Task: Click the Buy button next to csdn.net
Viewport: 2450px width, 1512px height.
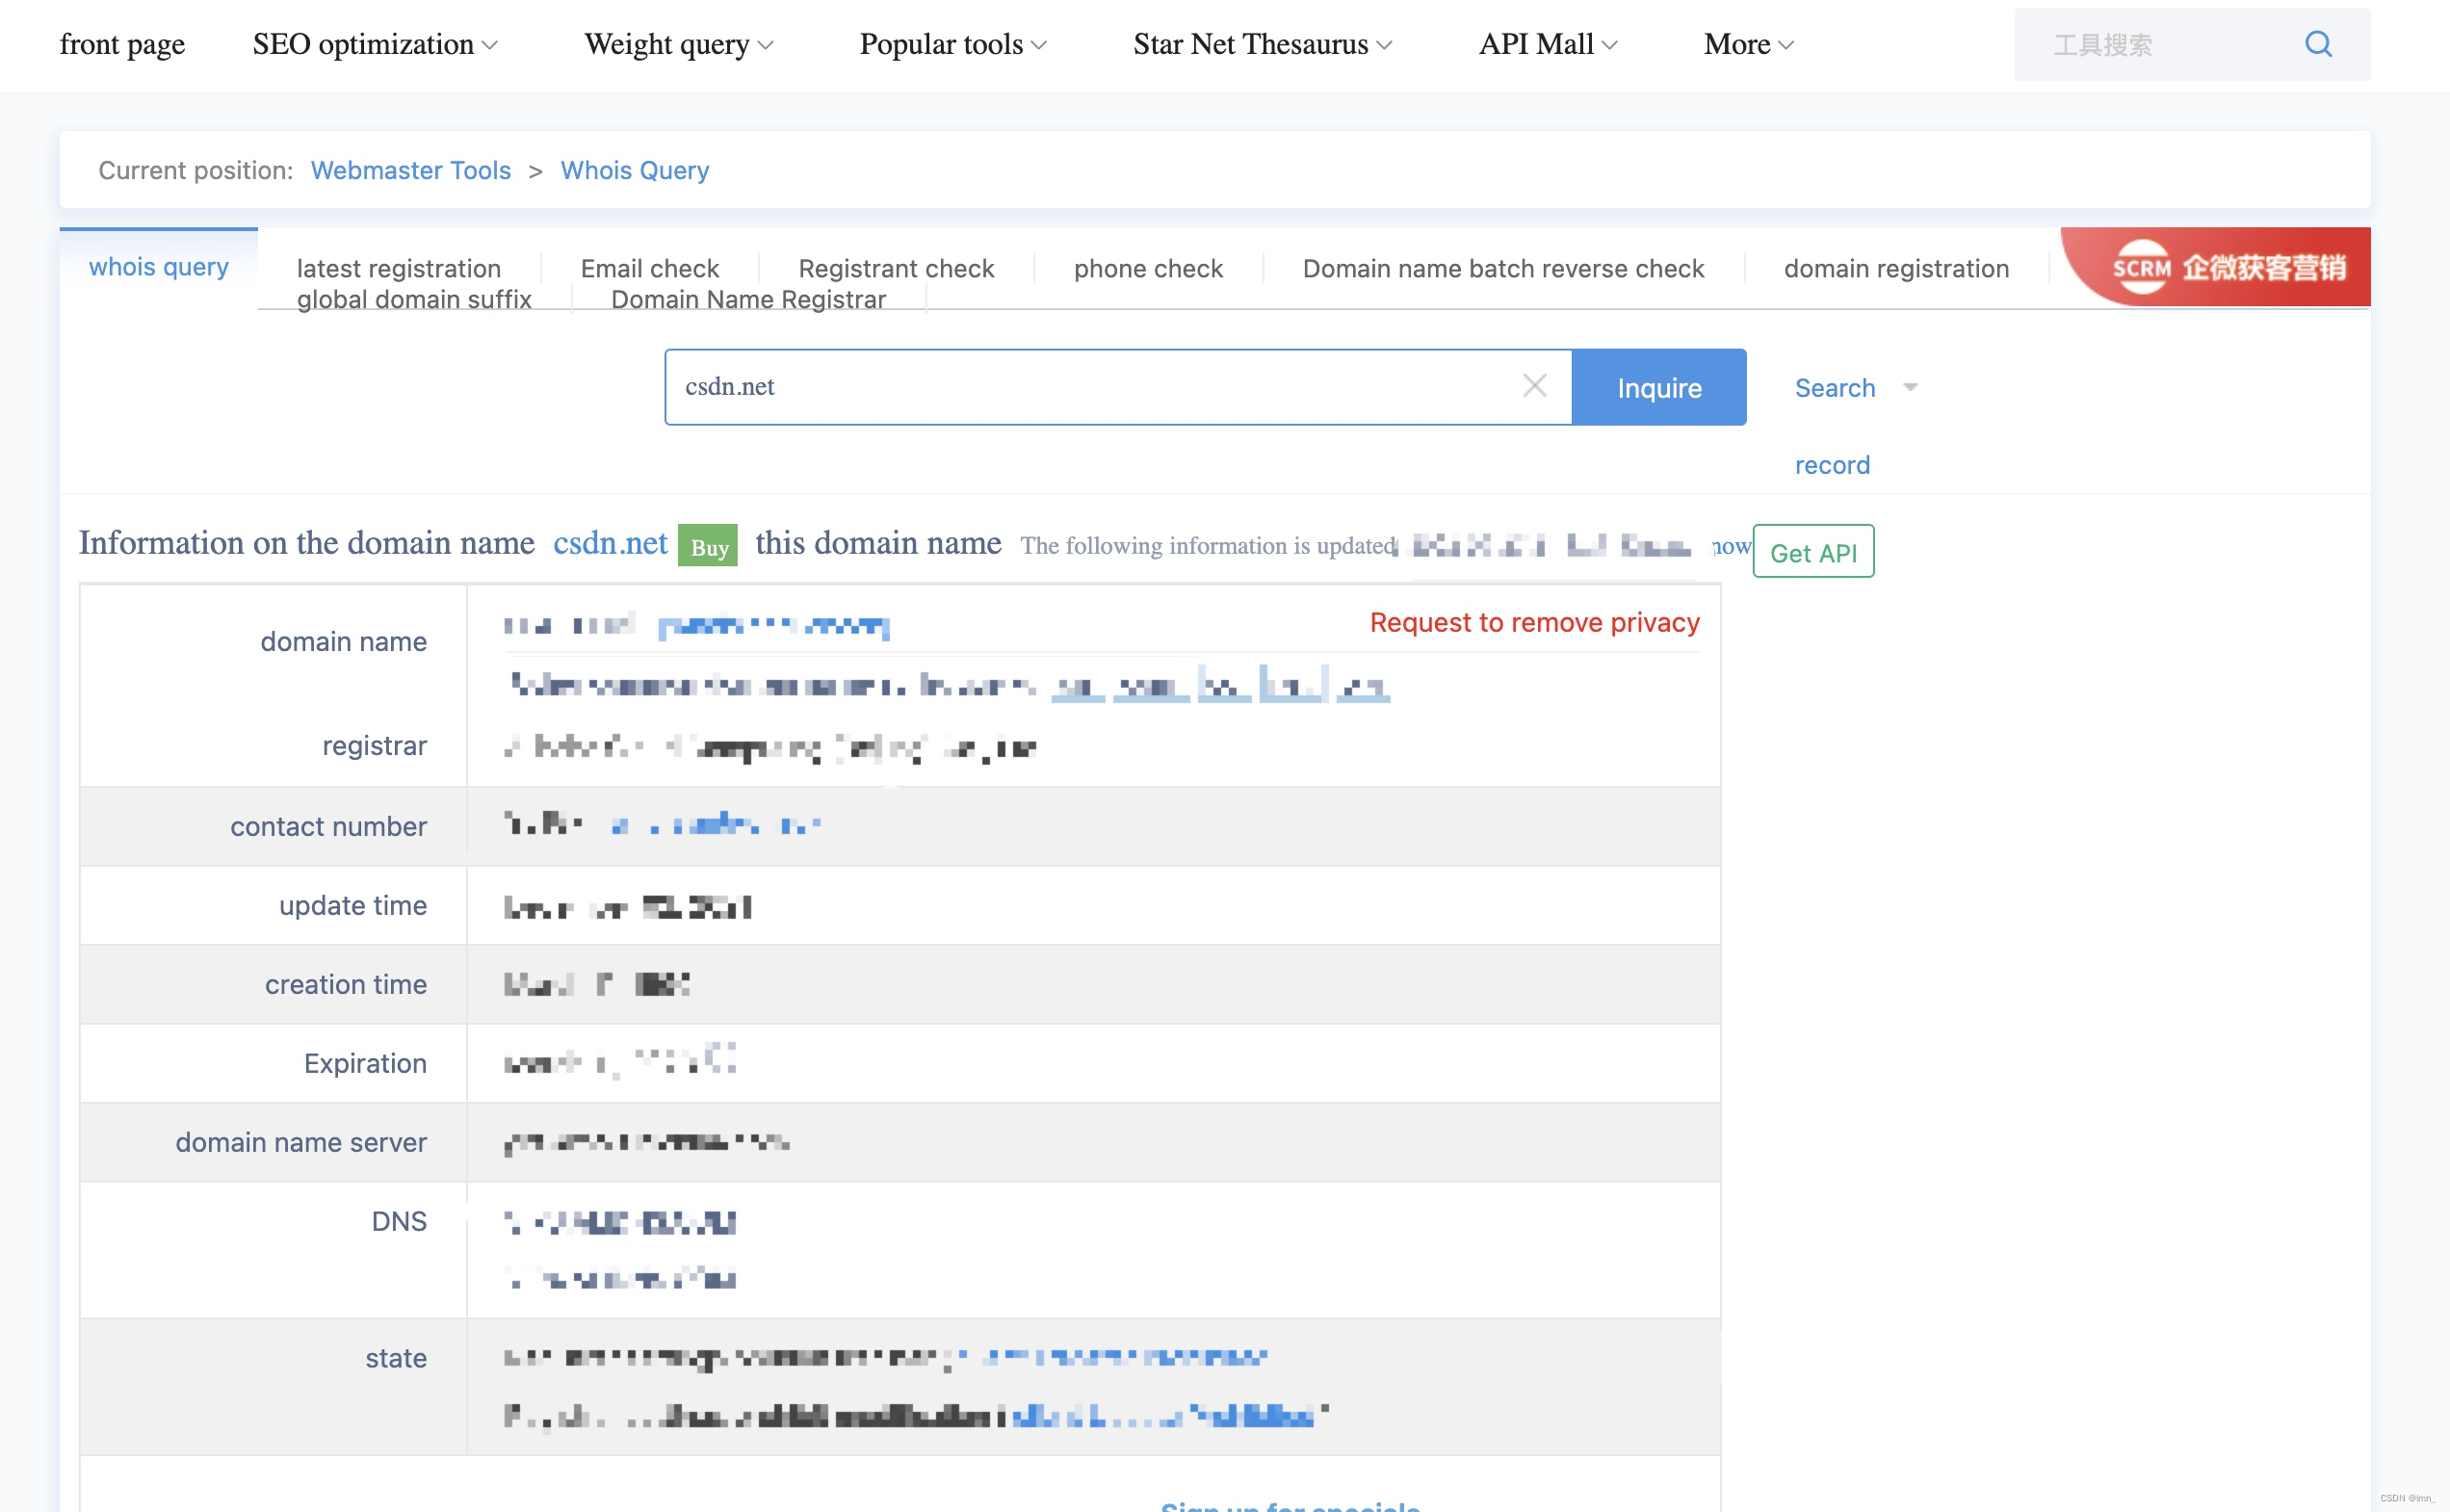Action: click(x=707, y=547)
